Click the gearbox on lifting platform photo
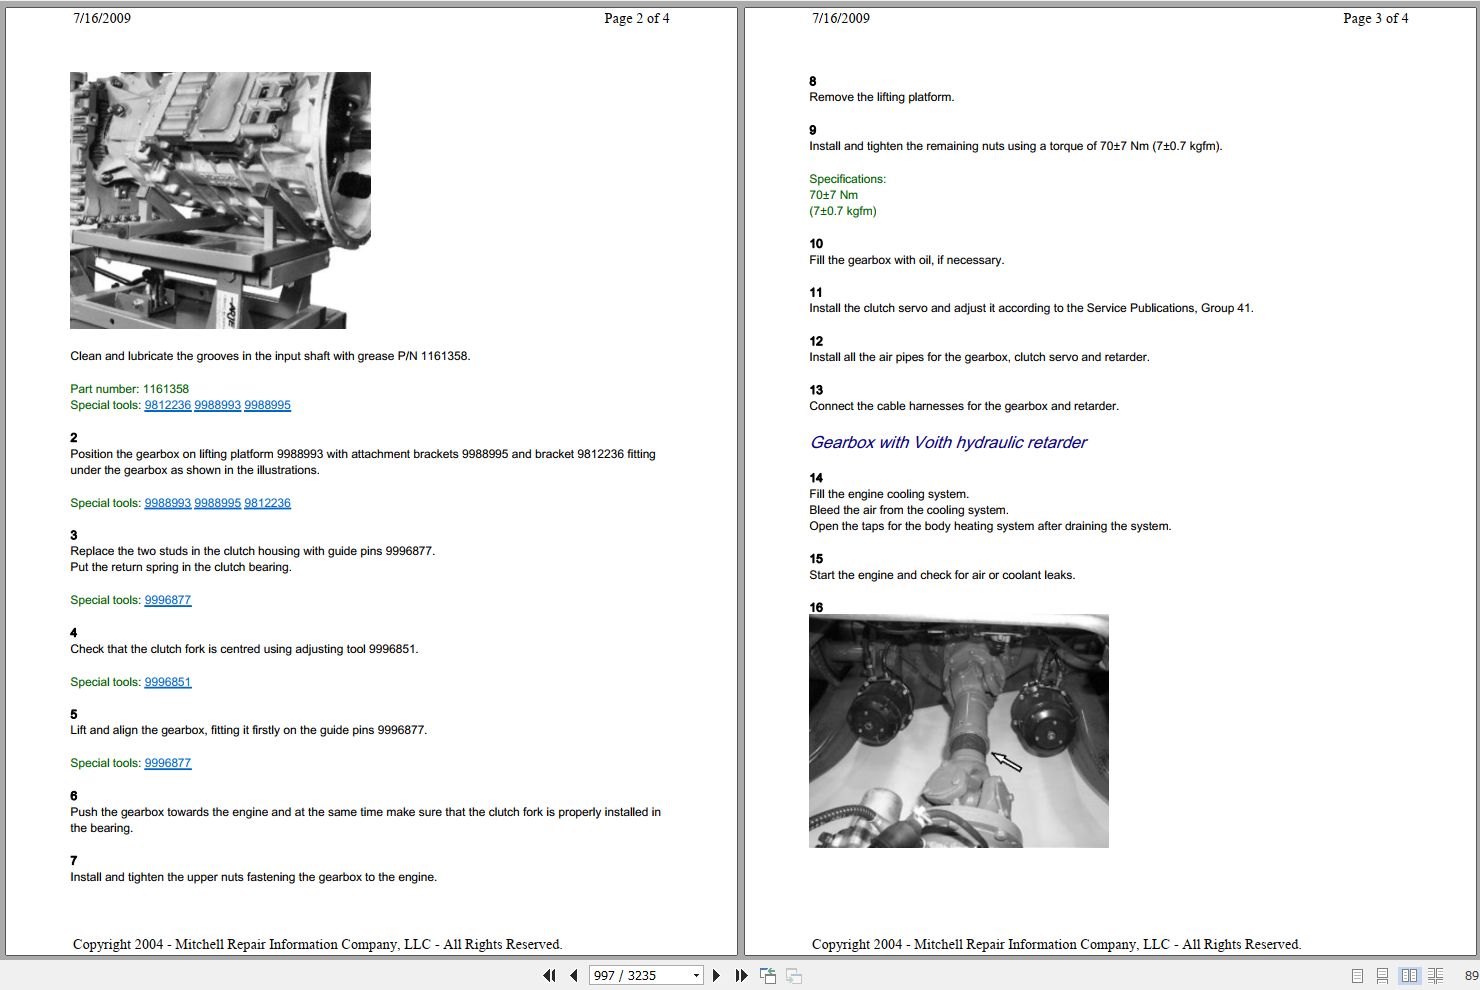The image size is (1480, 990). point(220,200)
